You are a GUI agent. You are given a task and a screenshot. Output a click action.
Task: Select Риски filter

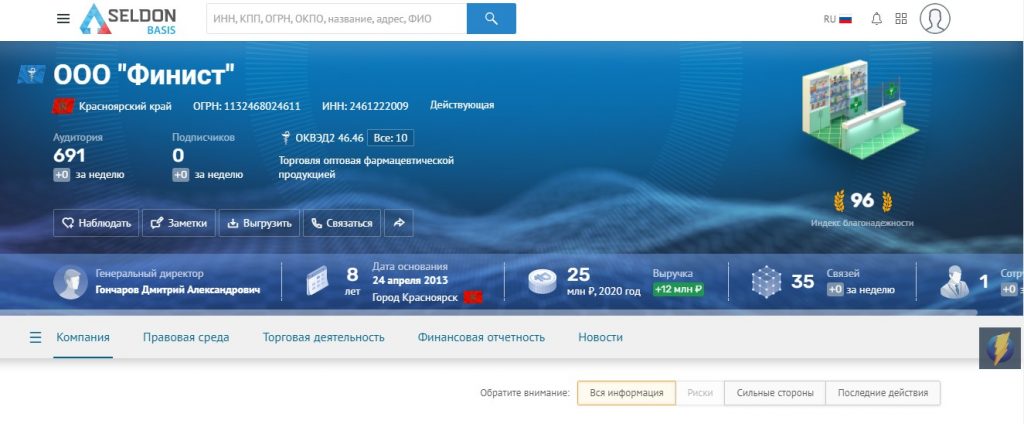700,393
